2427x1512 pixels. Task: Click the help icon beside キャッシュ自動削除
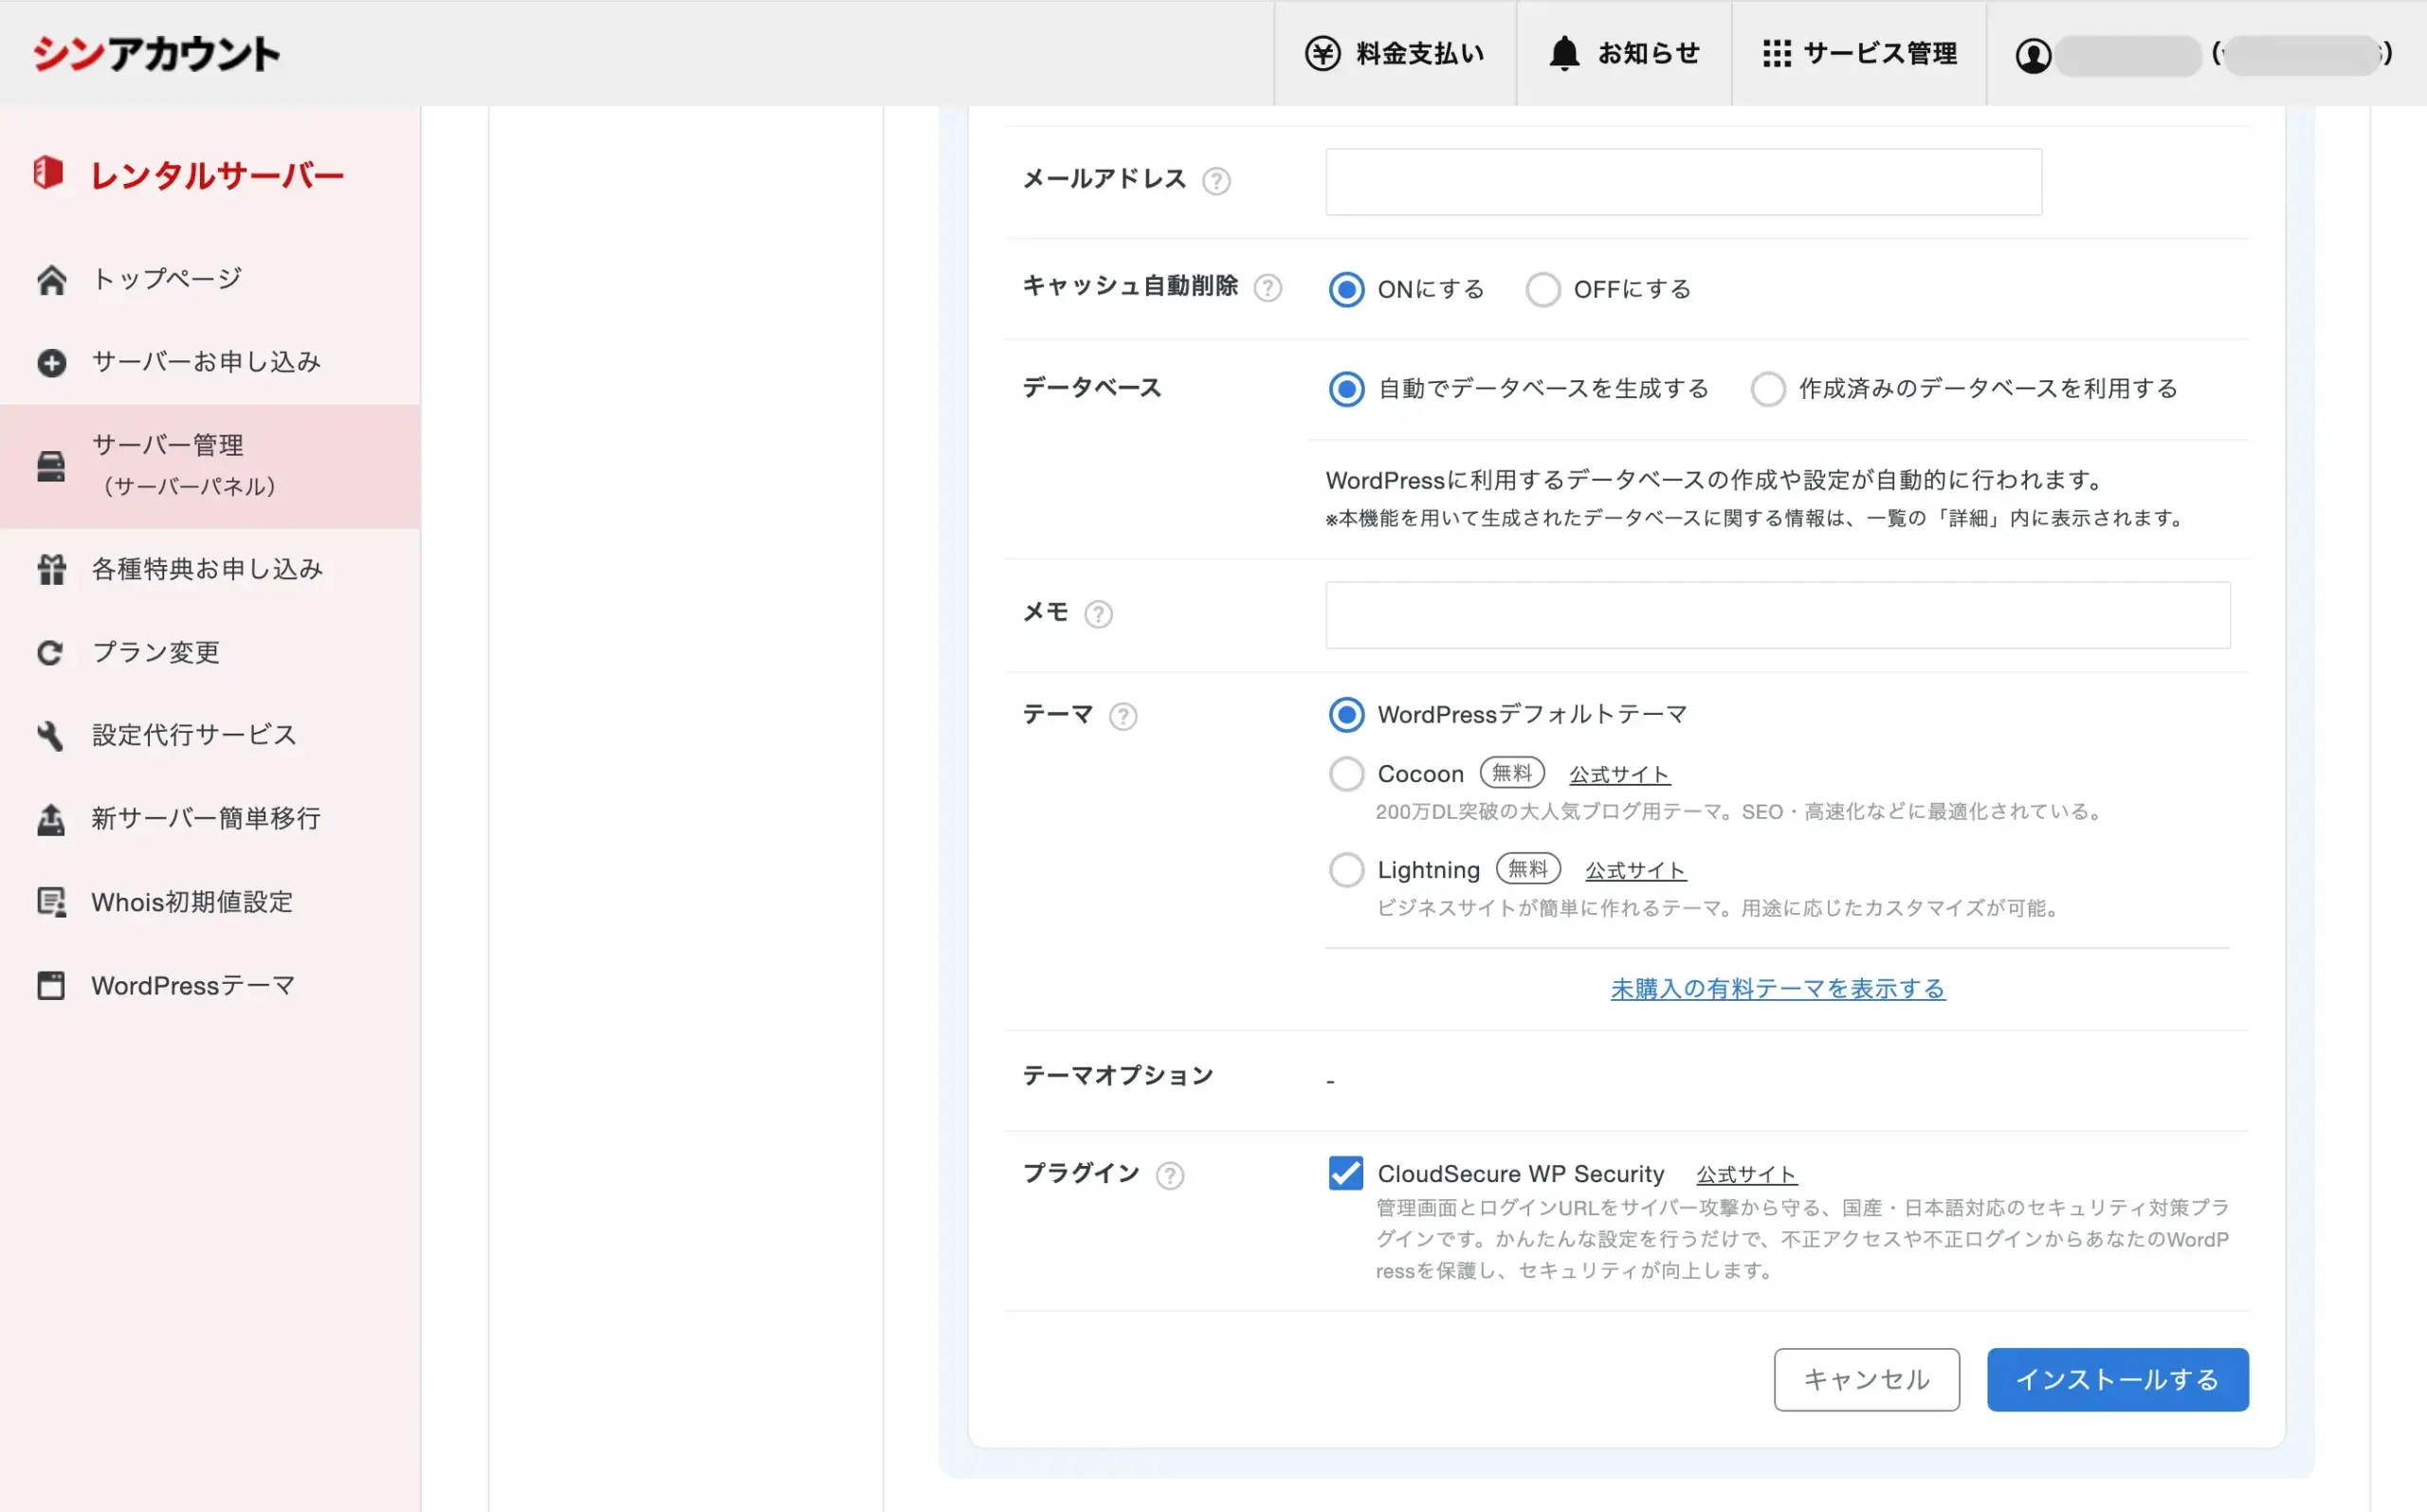click(x=1267, y=288)
